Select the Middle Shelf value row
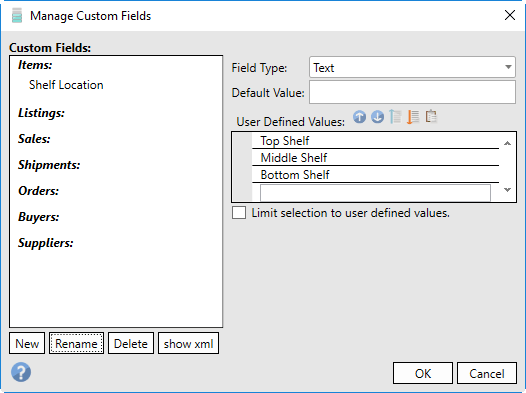The image size is (526, 393). point(375,158)
